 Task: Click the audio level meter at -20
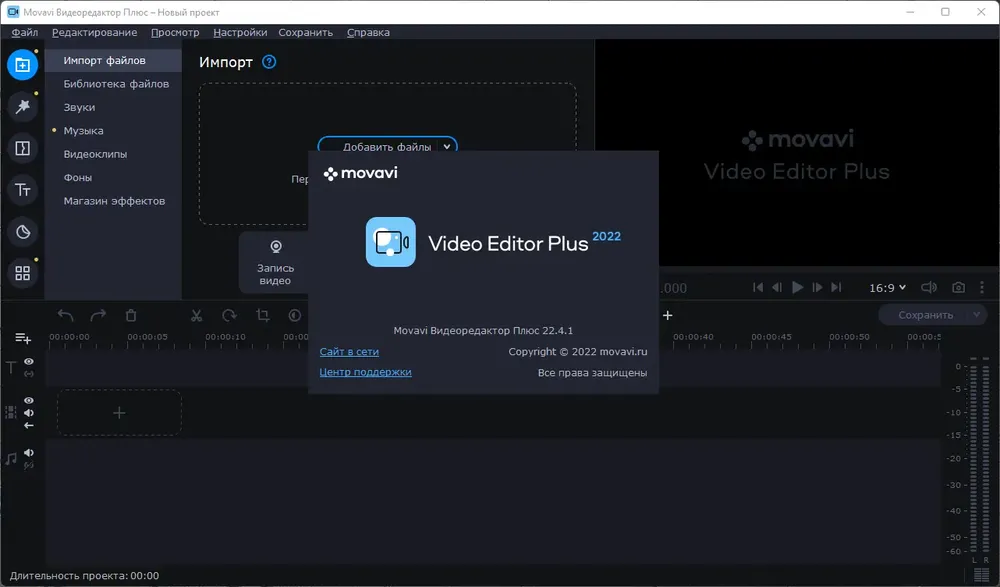pos(954,459)
